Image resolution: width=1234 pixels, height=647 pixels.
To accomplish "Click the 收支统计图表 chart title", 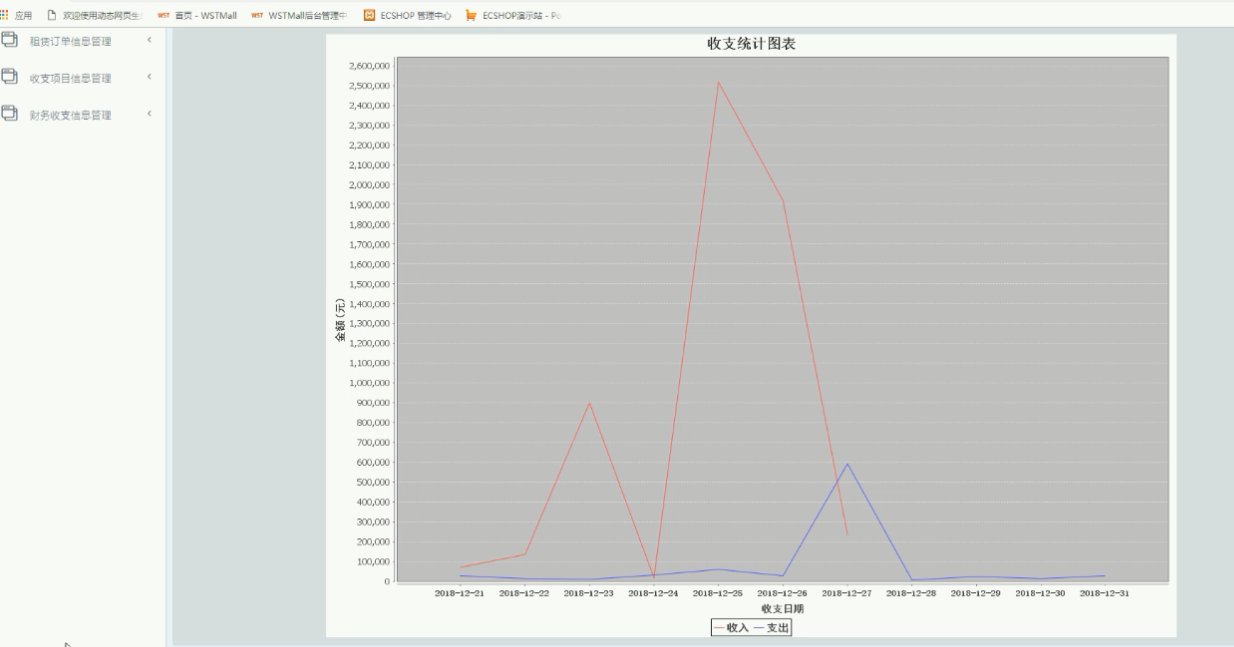I will click(x=751, y=44).
